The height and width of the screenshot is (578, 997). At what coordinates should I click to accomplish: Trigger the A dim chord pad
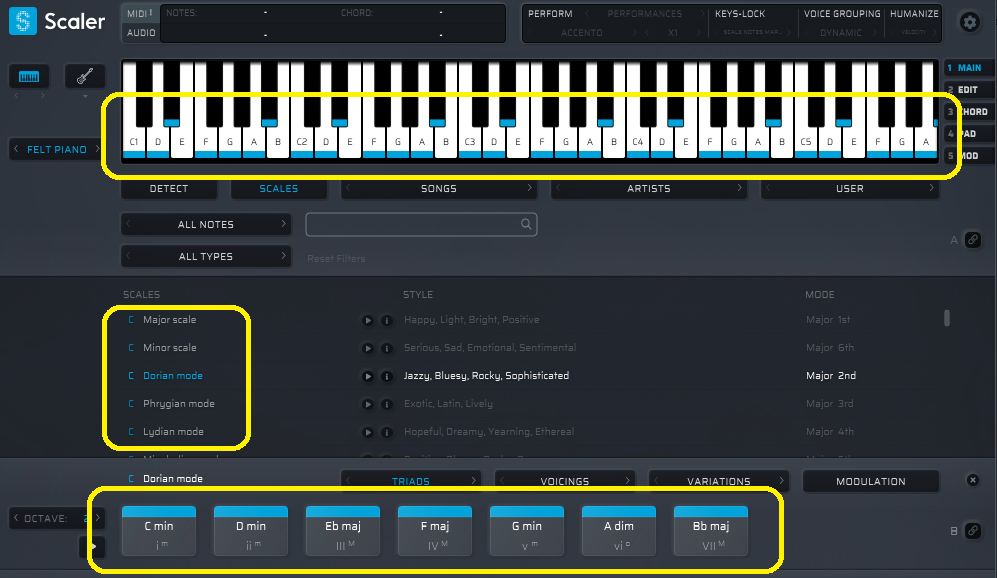coord(619,531)
